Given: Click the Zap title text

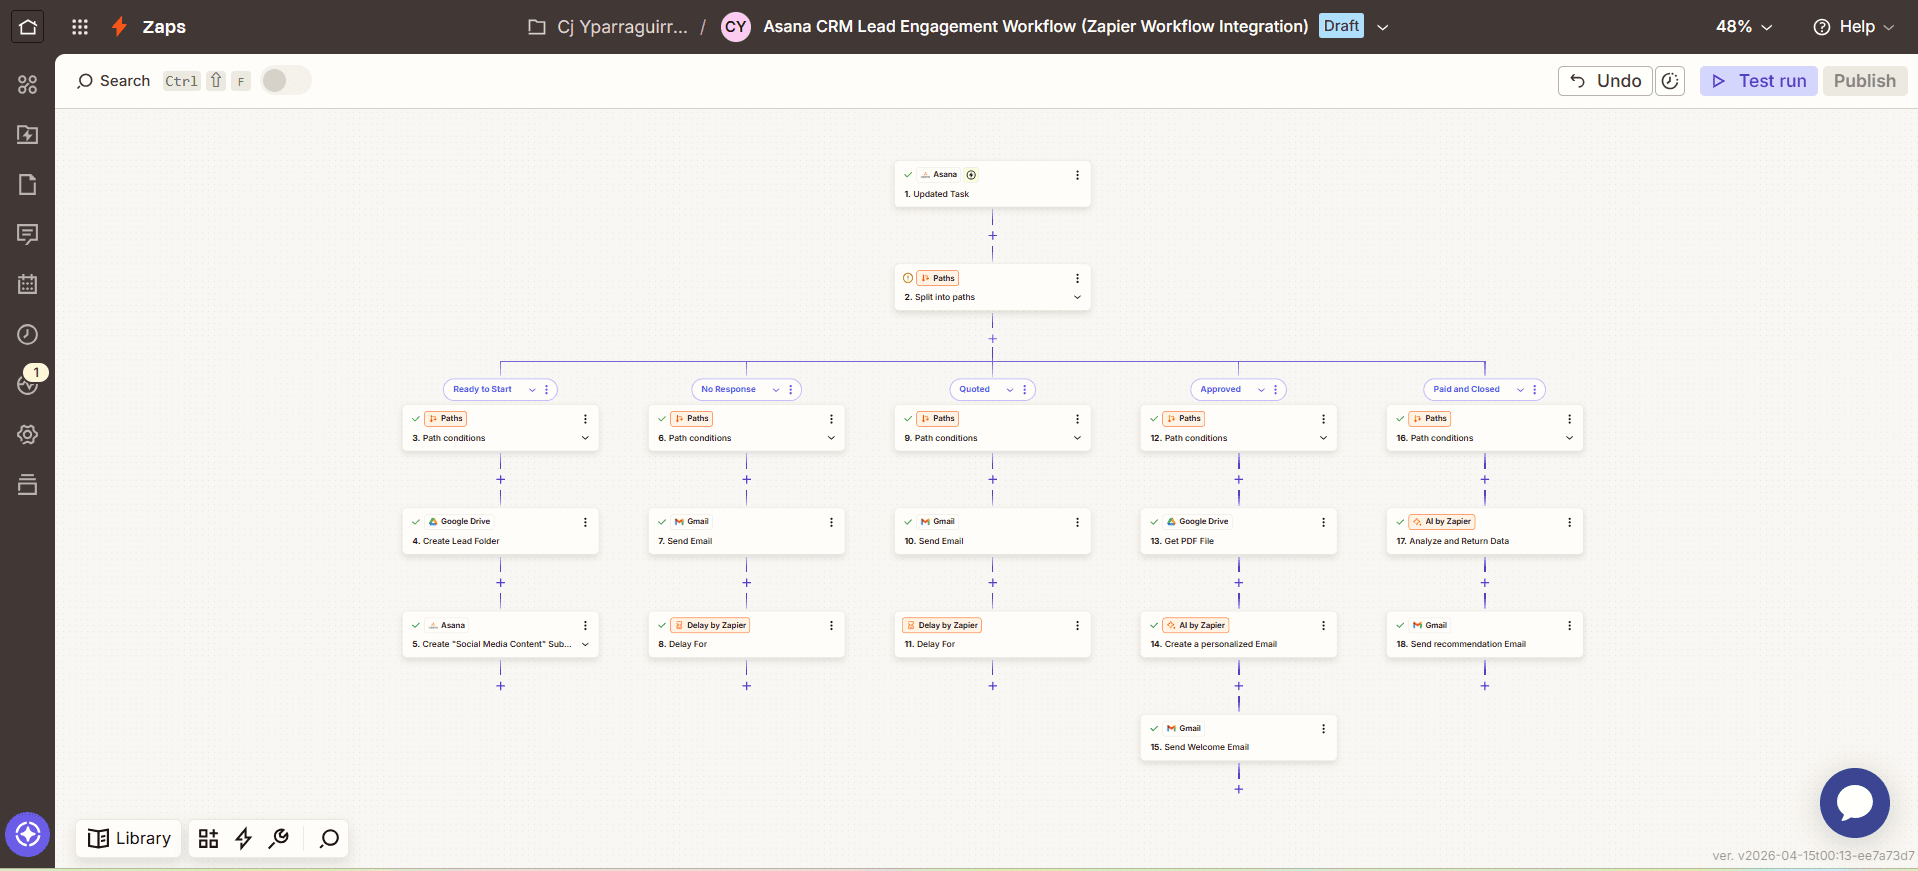Looking at the screenshot, I should pyautogui.click(x=1035, y=27).
